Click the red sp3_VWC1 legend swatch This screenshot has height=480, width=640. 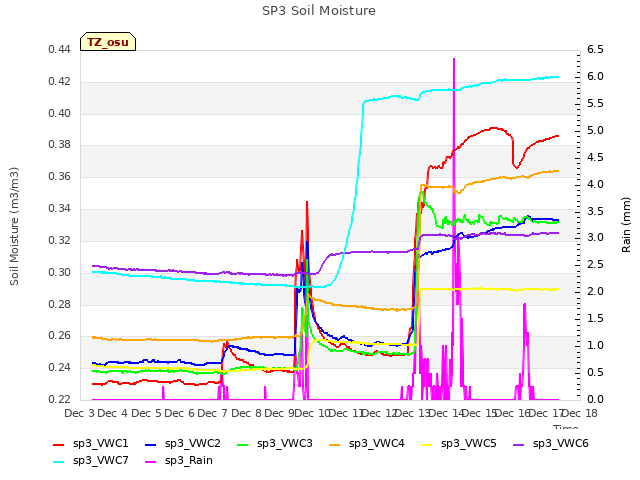point(59,444)
